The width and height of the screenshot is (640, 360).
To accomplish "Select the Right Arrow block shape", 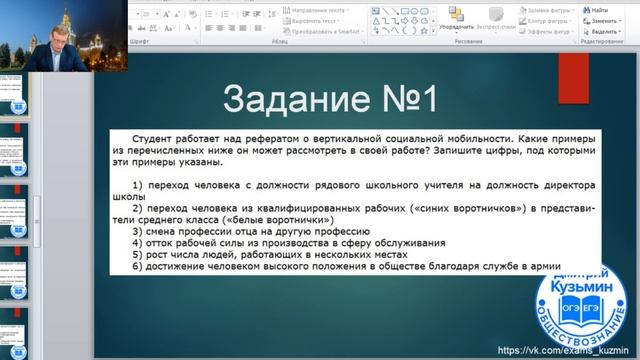I will (405, 21).
